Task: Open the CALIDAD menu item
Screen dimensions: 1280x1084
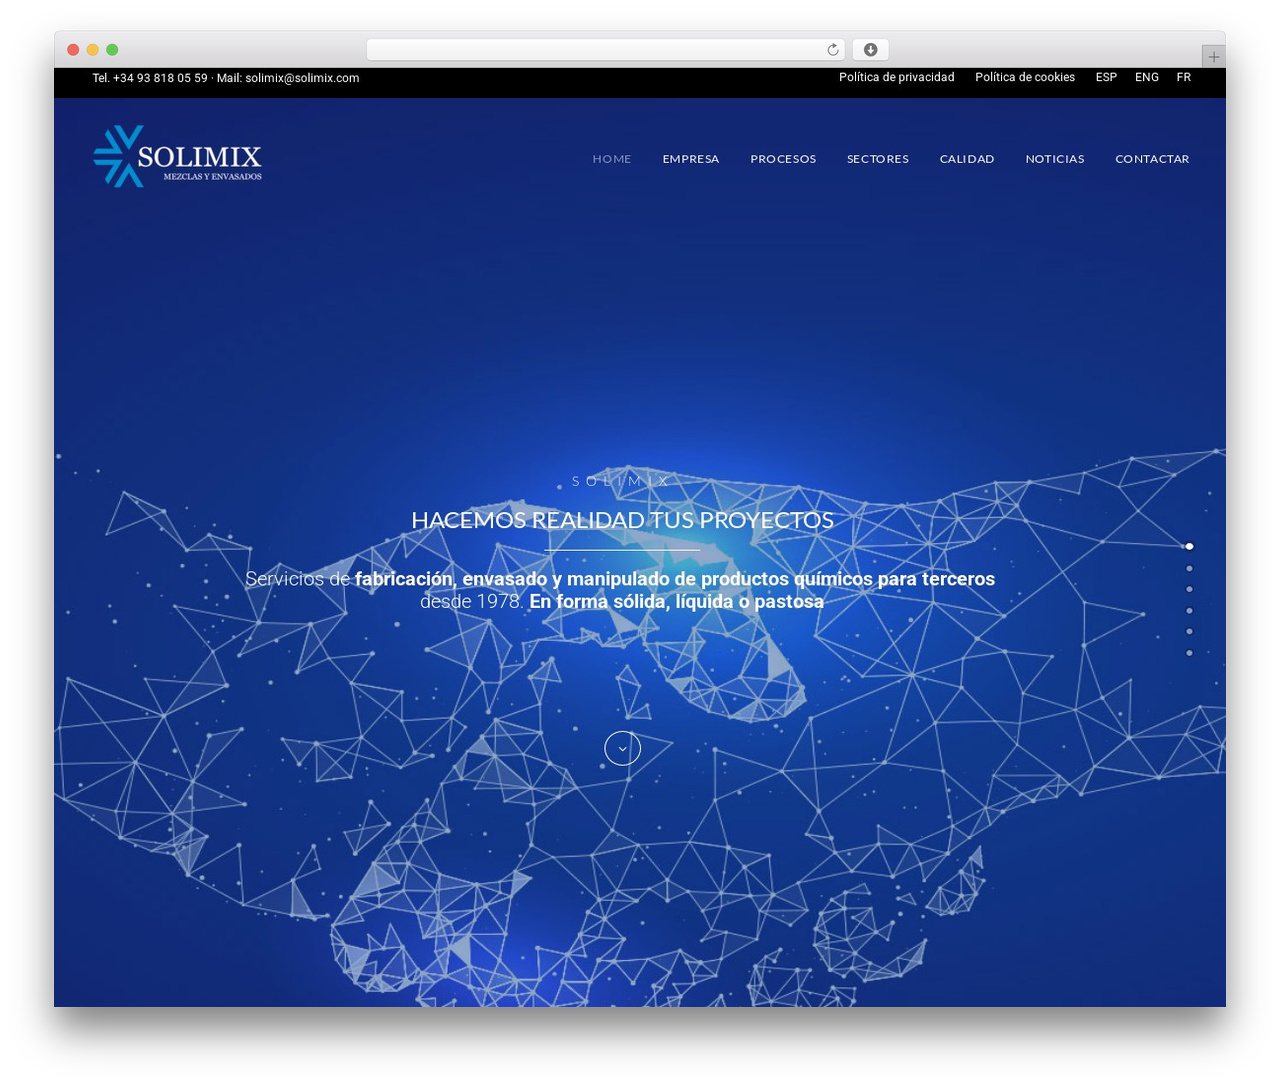Action: pyautogui.click(x=967, y=159)
